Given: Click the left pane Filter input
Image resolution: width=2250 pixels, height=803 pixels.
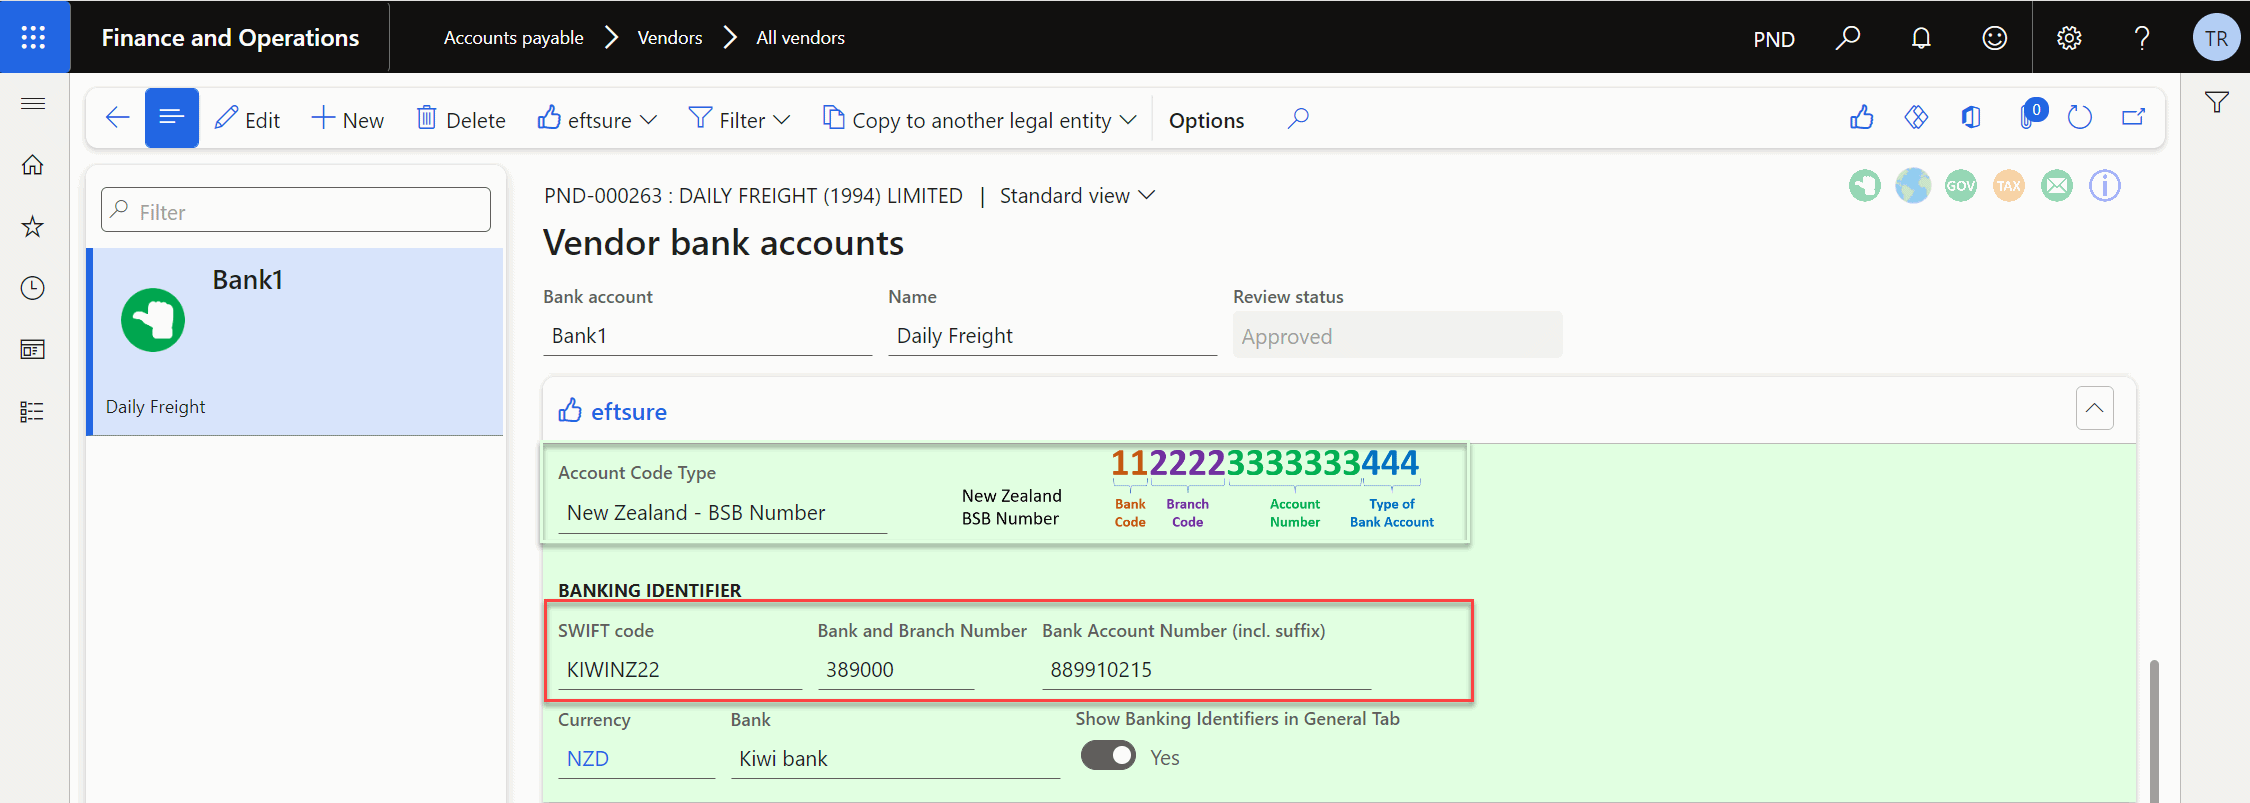Looking at the screenshot, I should point(296,210).
